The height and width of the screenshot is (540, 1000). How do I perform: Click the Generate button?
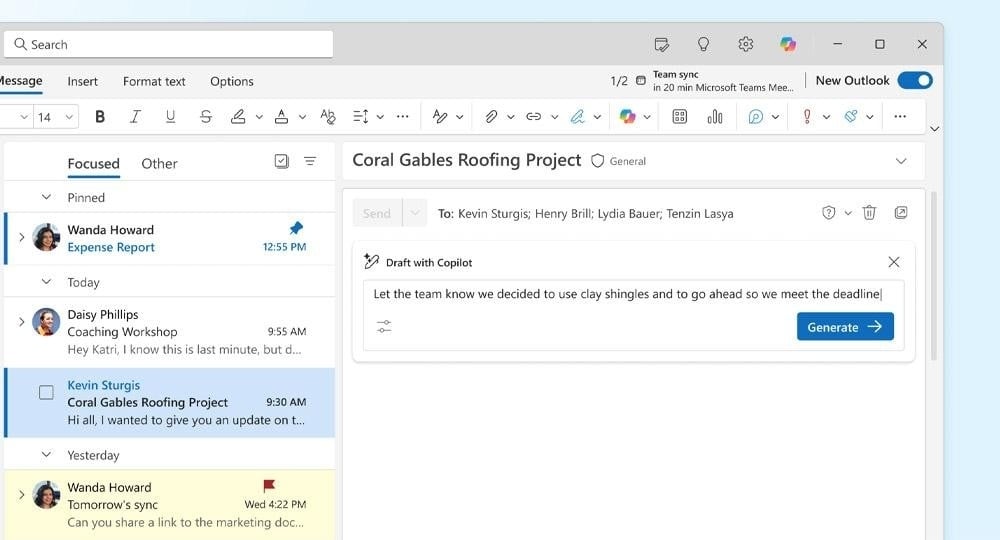[x=845, y=326]
